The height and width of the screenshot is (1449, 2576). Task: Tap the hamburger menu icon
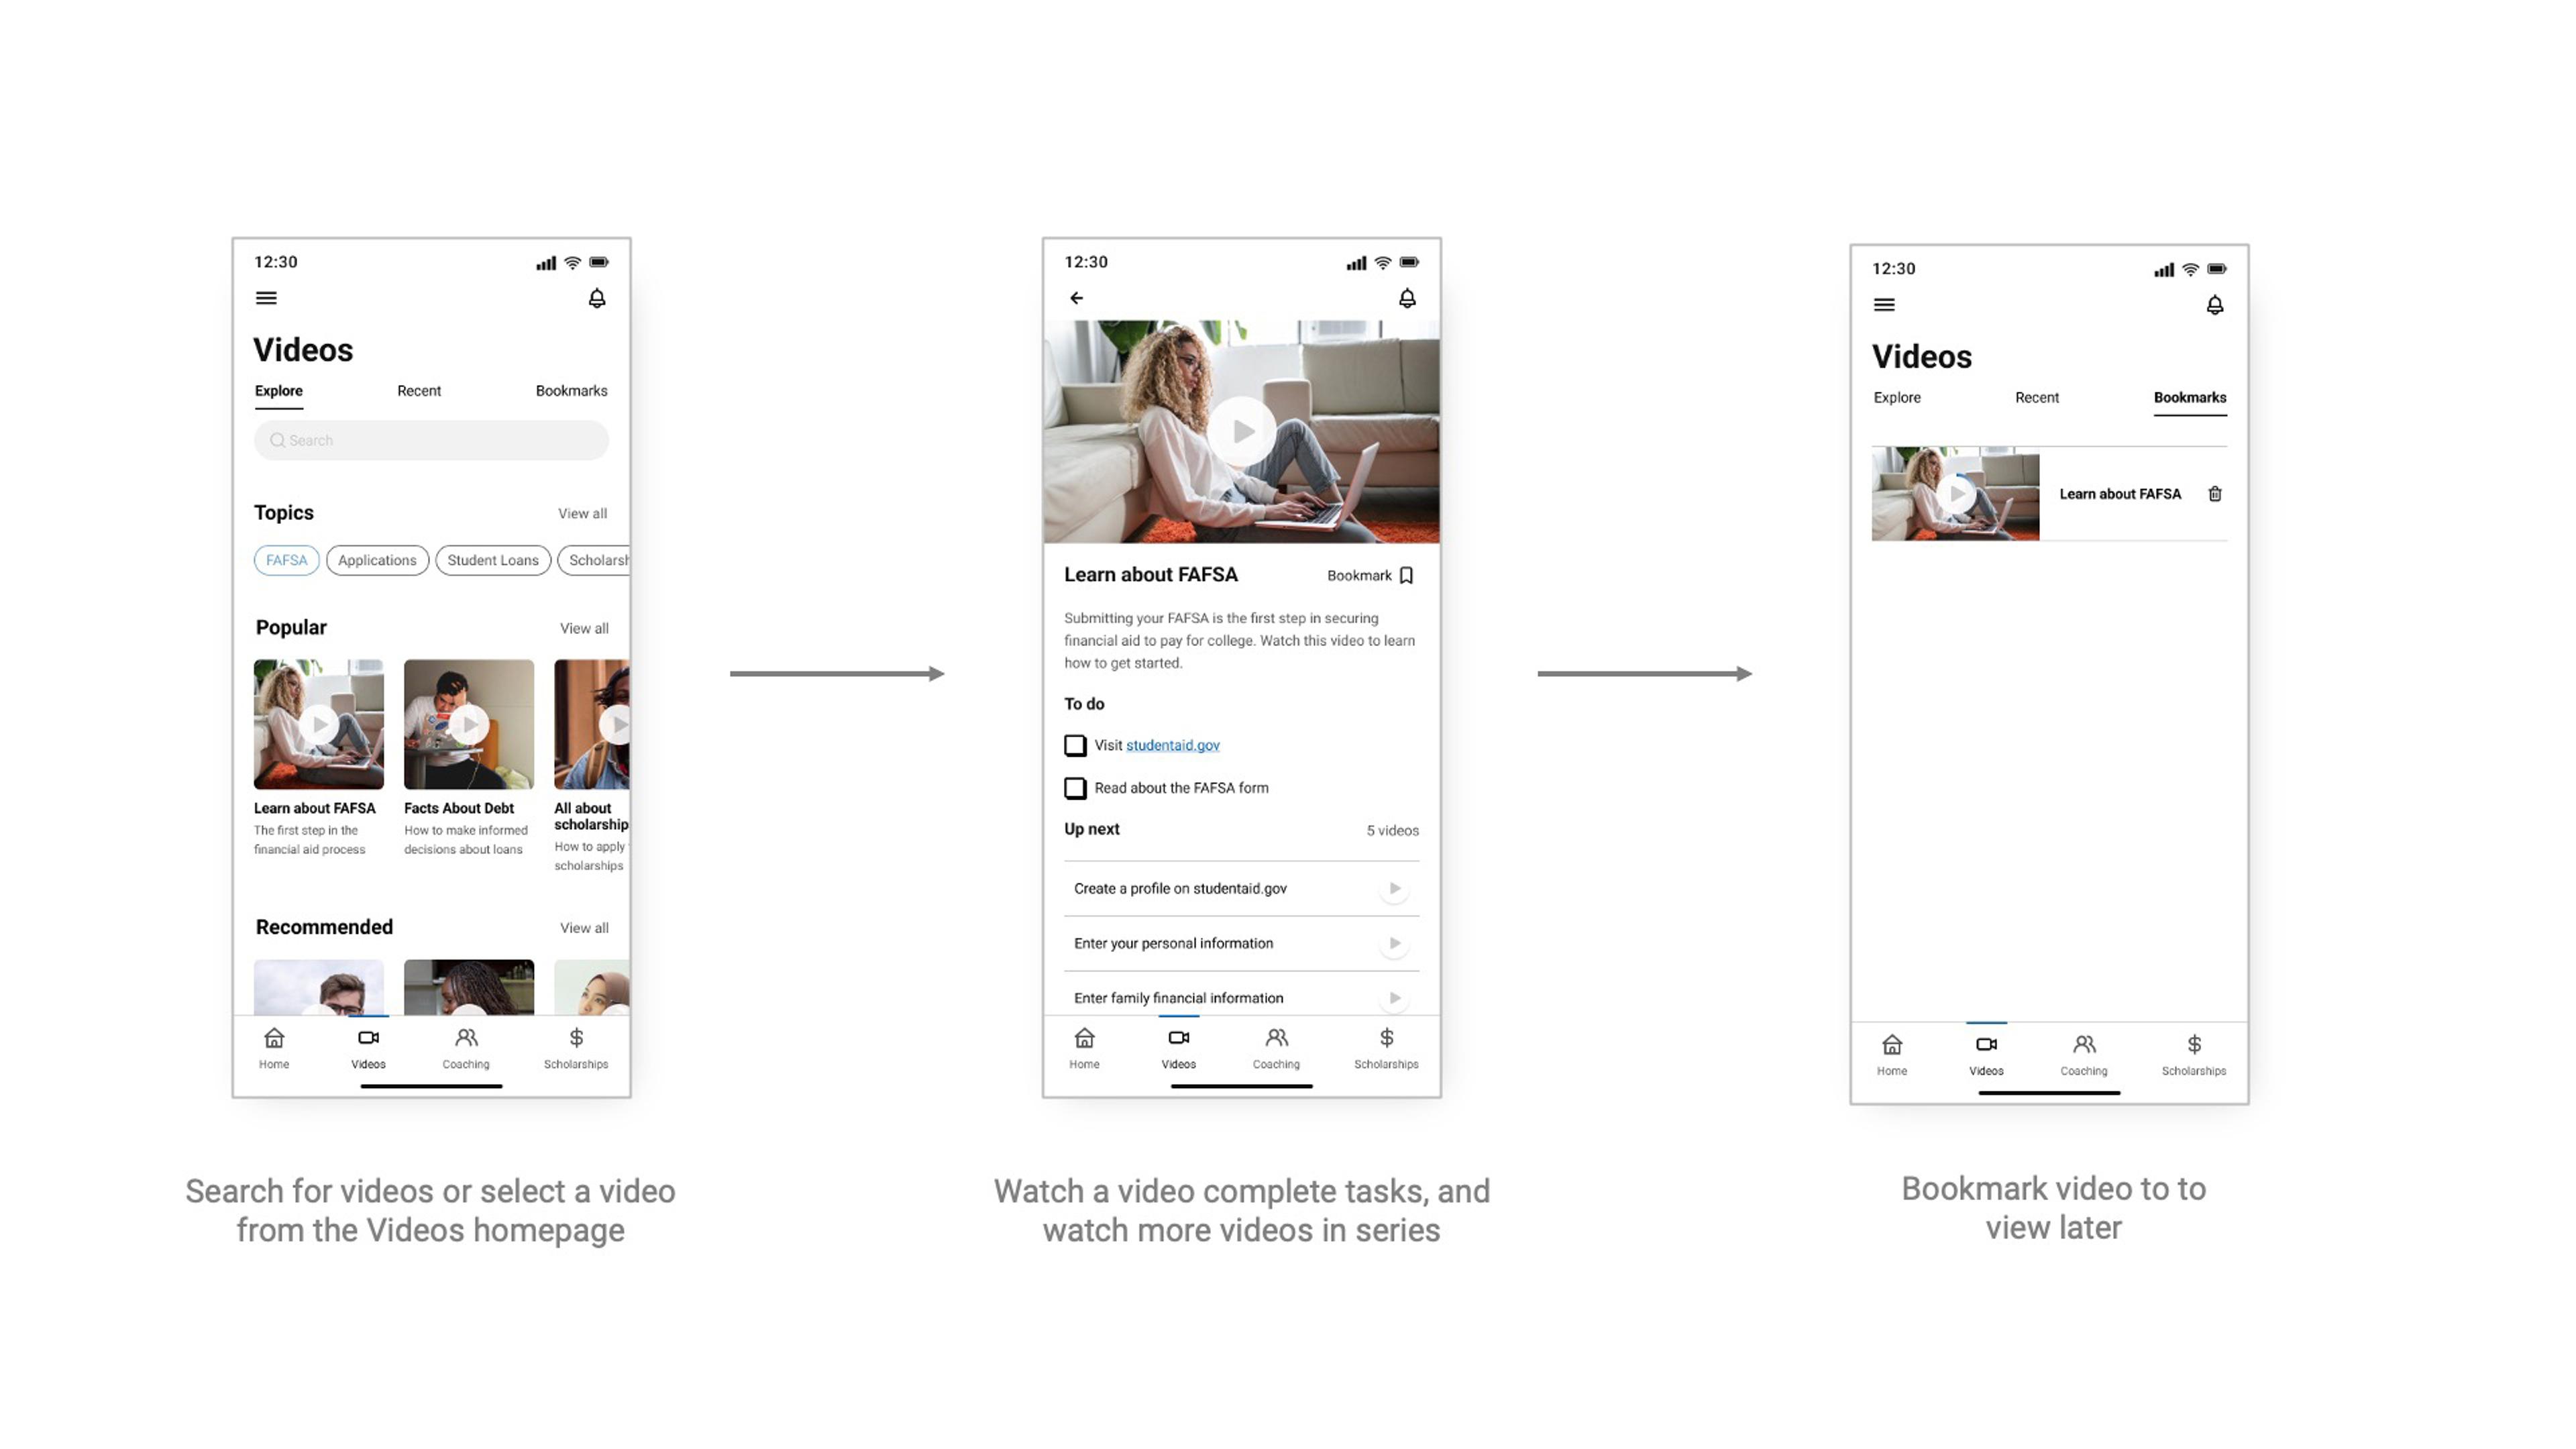click(267, 297)
